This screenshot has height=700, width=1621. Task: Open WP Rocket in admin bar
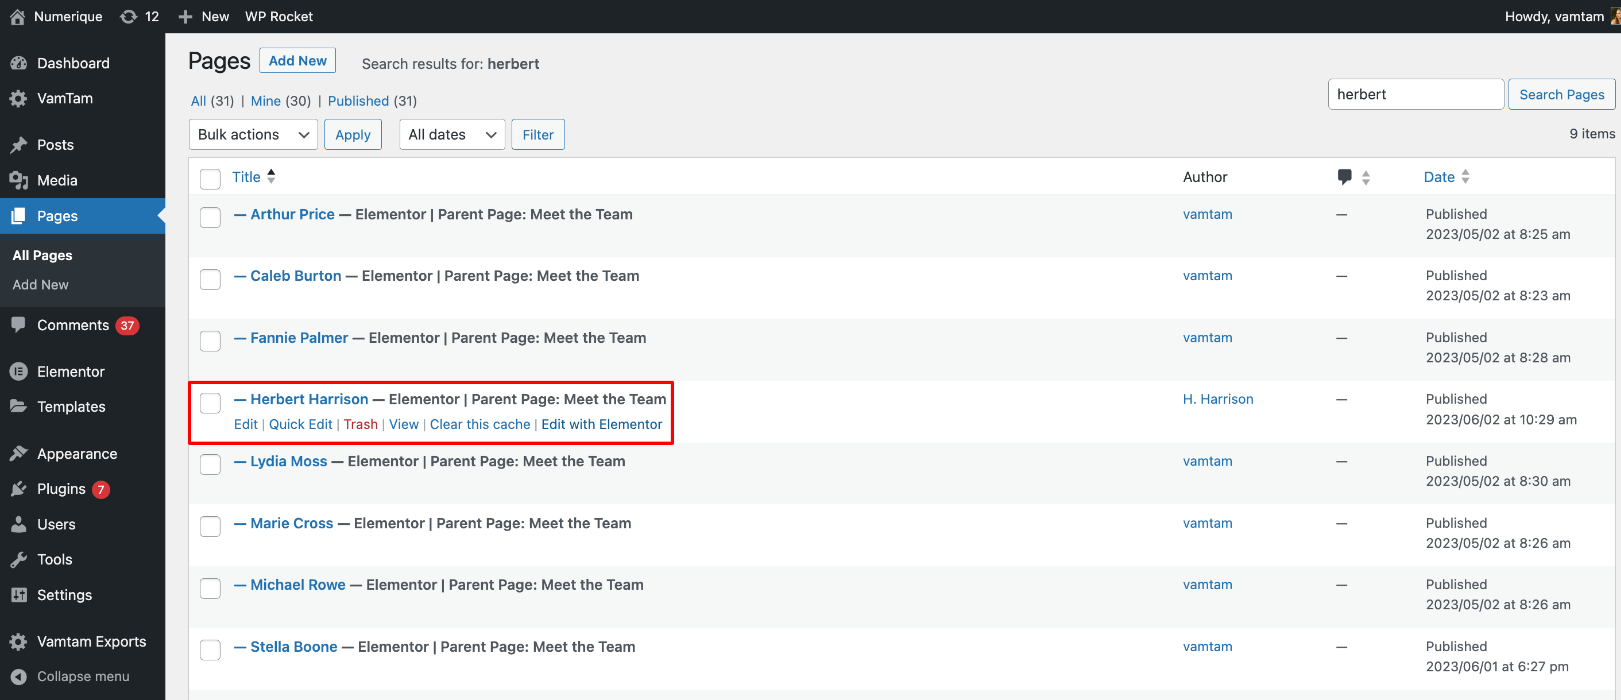point(279,16)
